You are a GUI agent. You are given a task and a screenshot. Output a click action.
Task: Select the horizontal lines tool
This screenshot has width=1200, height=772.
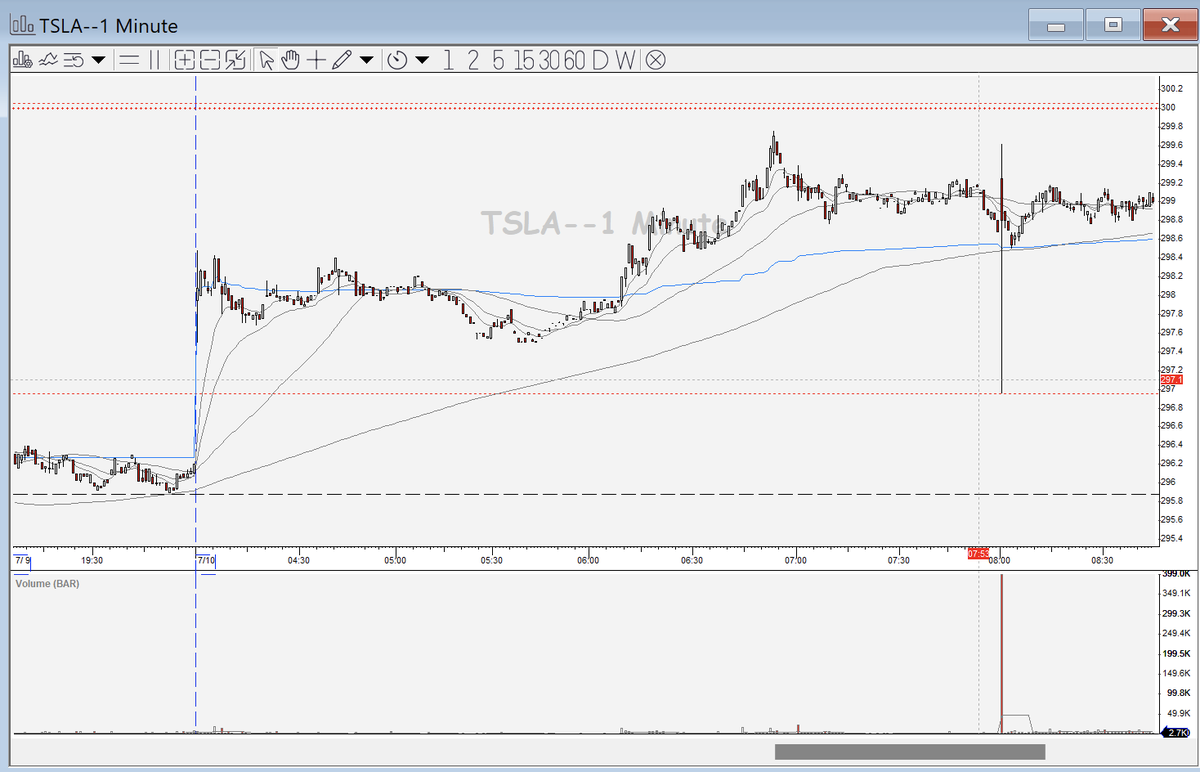128,60
